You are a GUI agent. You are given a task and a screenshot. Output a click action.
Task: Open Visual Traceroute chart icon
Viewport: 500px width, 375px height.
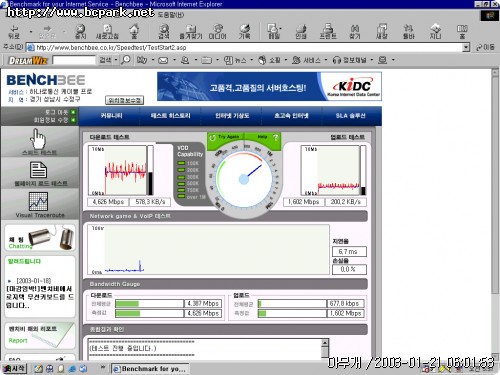tap(38, 201)
